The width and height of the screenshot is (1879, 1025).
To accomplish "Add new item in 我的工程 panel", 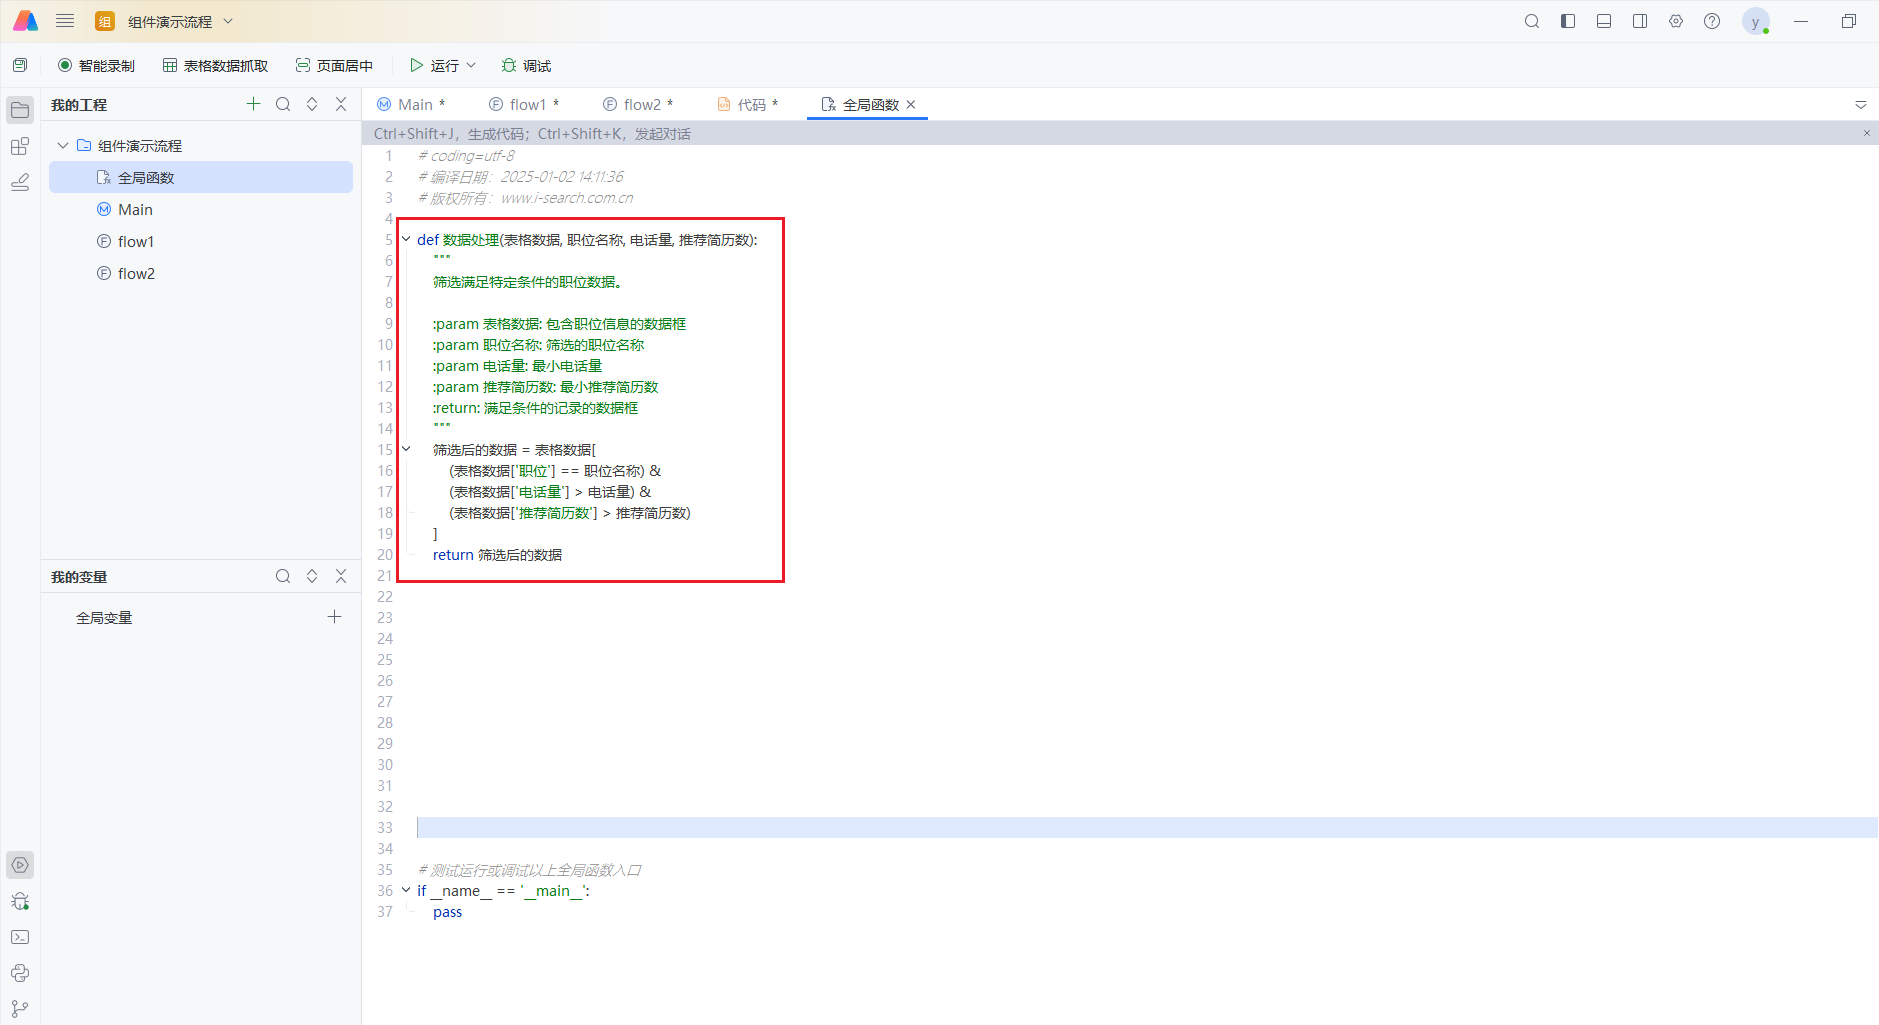I will point(253,104).
